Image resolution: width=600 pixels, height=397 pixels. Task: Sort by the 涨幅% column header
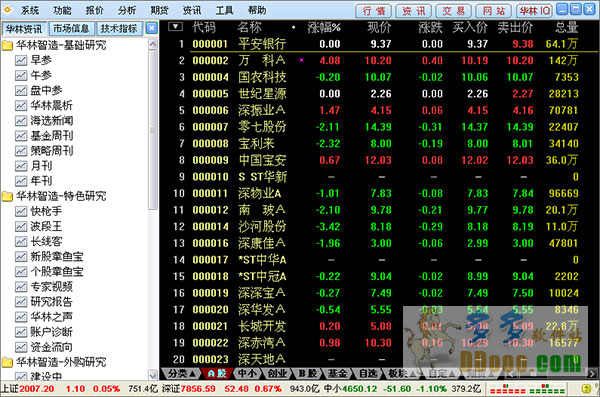324,27
